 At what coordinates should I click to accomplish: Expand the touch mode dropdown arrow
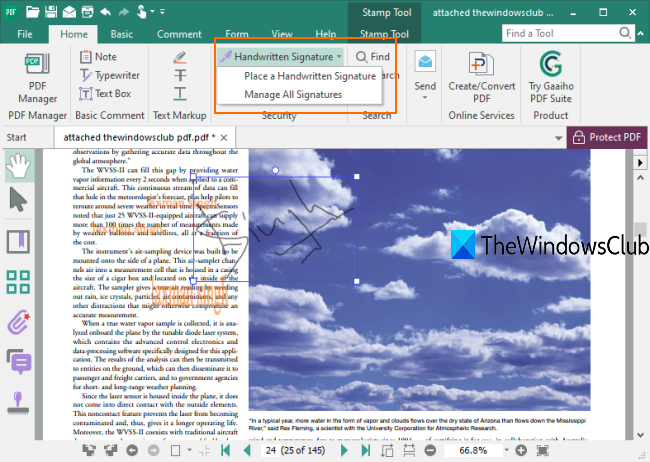pyautogui.click(x=152, y=12)
